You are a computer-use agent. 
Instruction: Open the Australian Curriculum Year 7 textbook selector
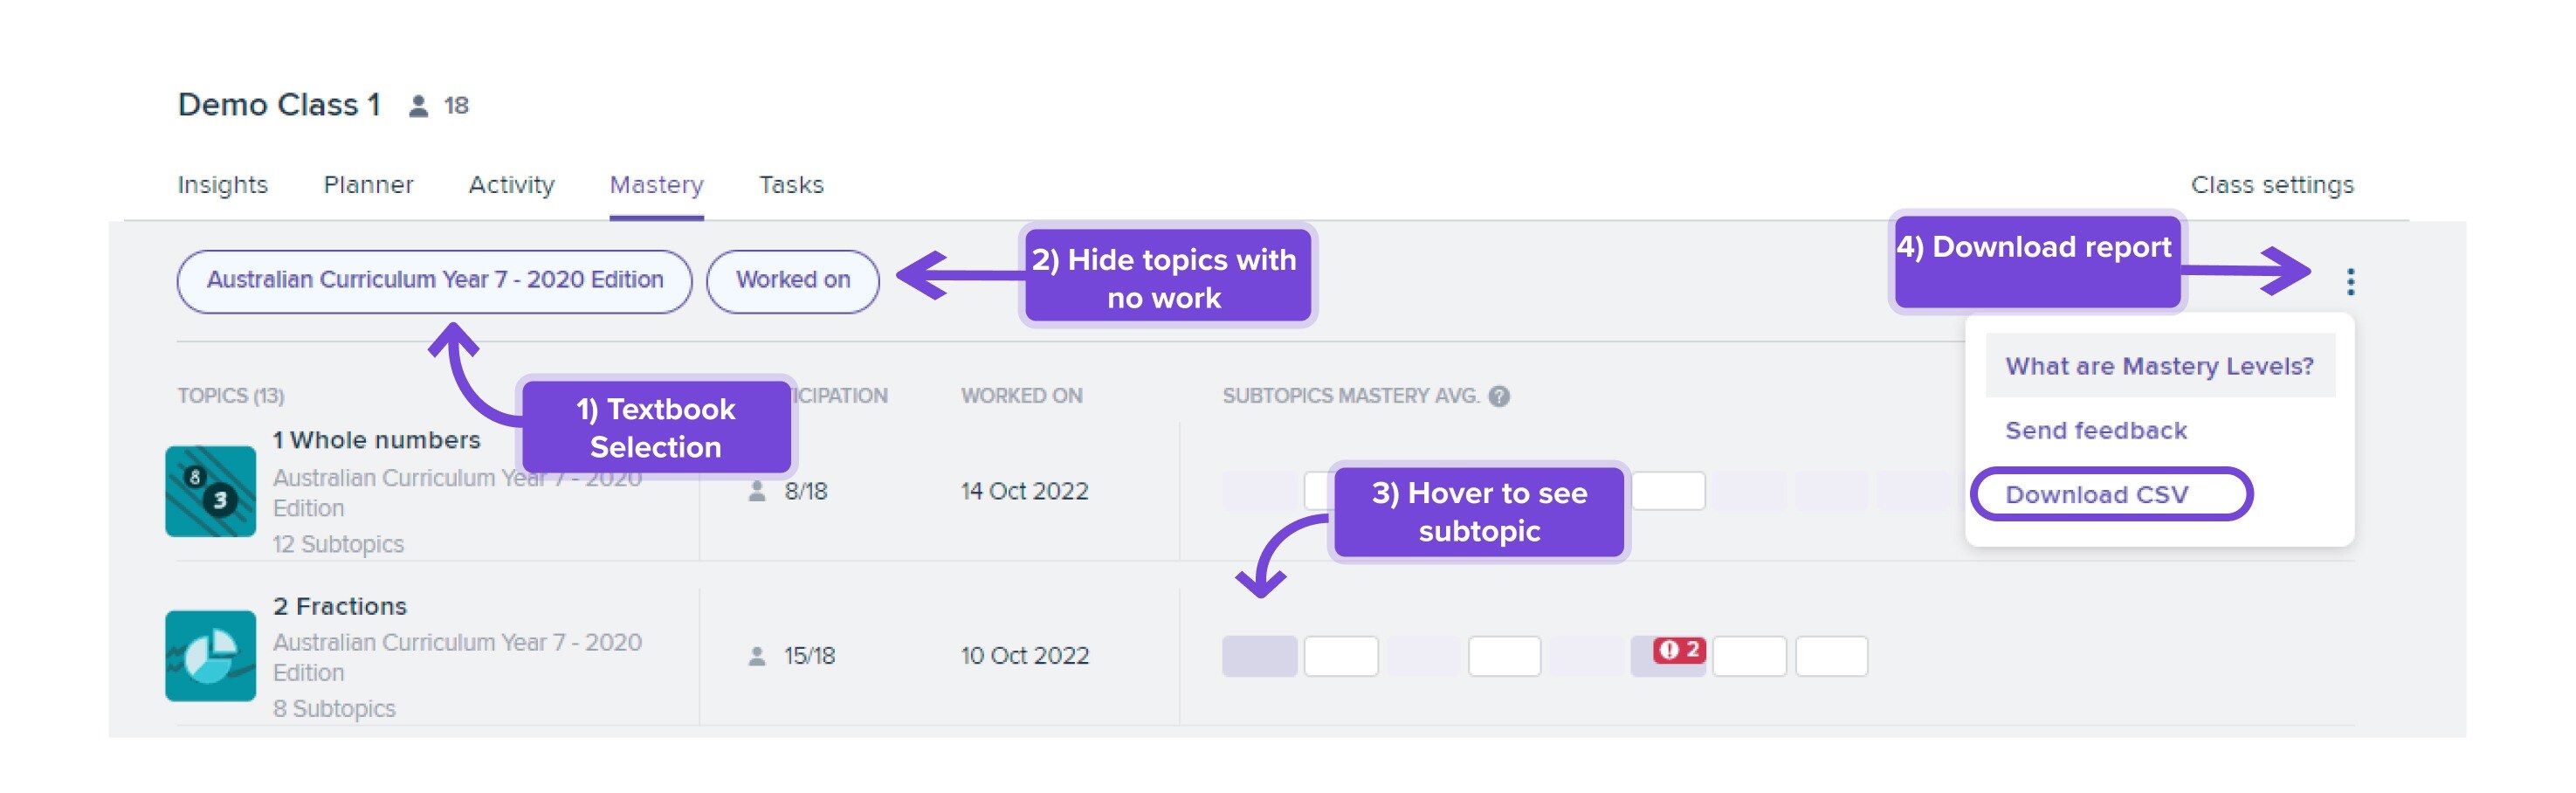tap(435, 281)
